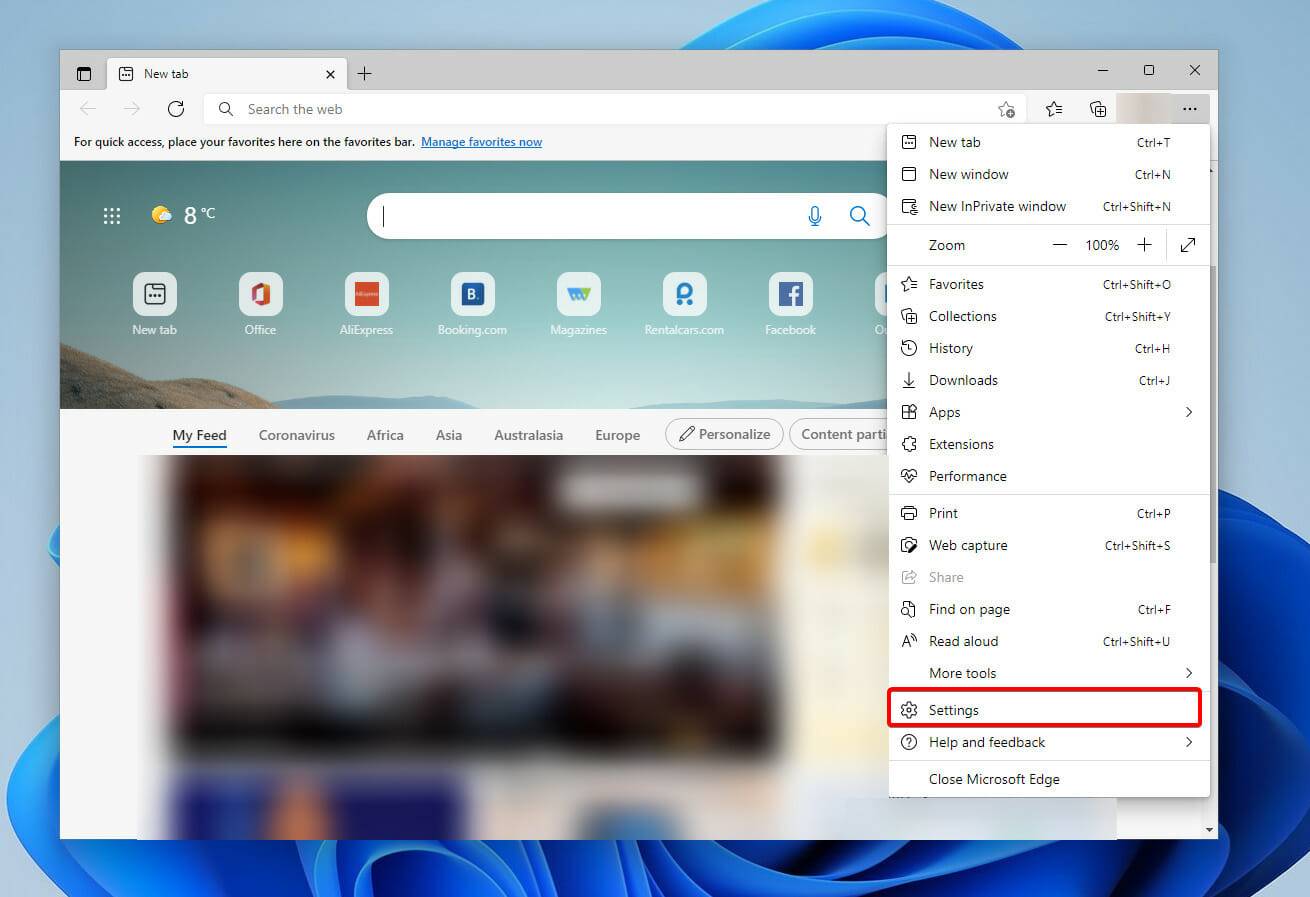Choose New InPrivate window
This screenshot has height=897, width=1310.
pyautogui.click(x=1048, y=206)
